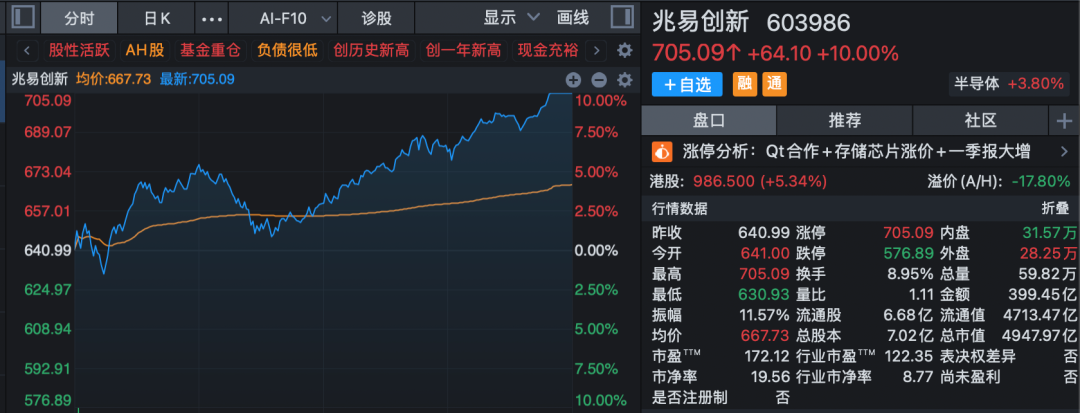
Task: Select the 推荐 recommendations tab
Action: 844,122
